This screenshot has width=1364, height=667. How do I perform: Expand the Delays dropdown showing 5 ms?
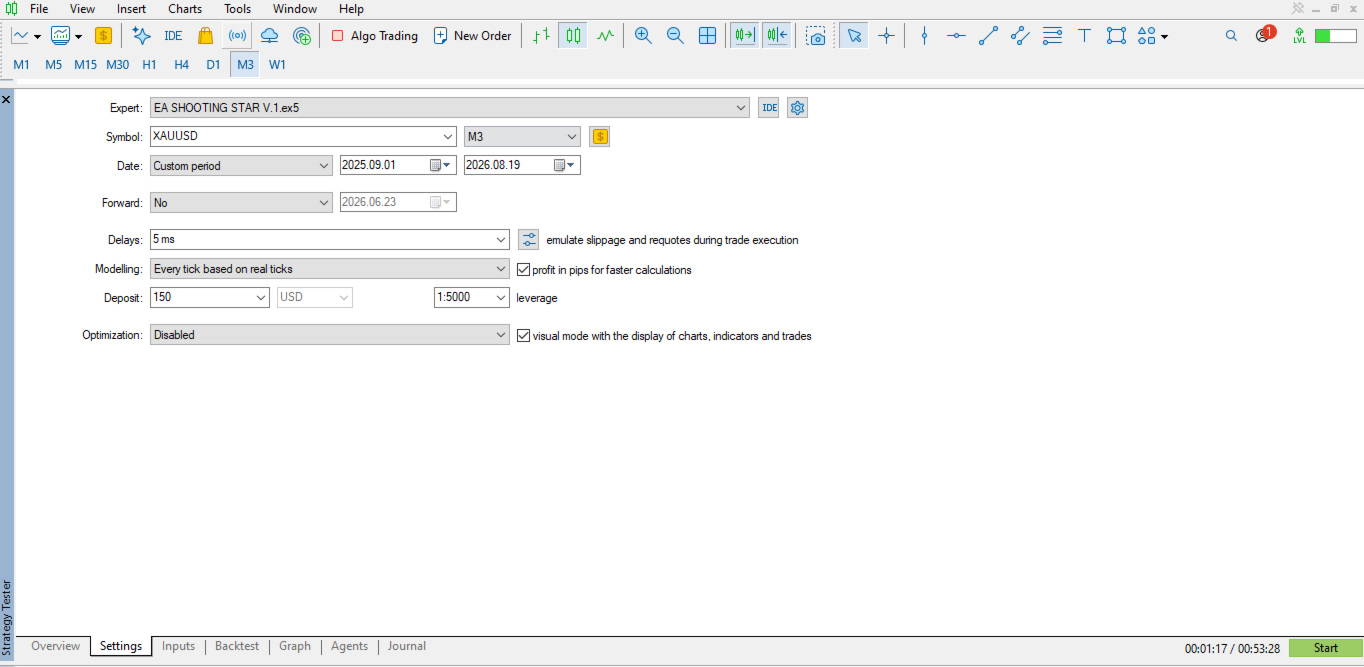(502, 240)
